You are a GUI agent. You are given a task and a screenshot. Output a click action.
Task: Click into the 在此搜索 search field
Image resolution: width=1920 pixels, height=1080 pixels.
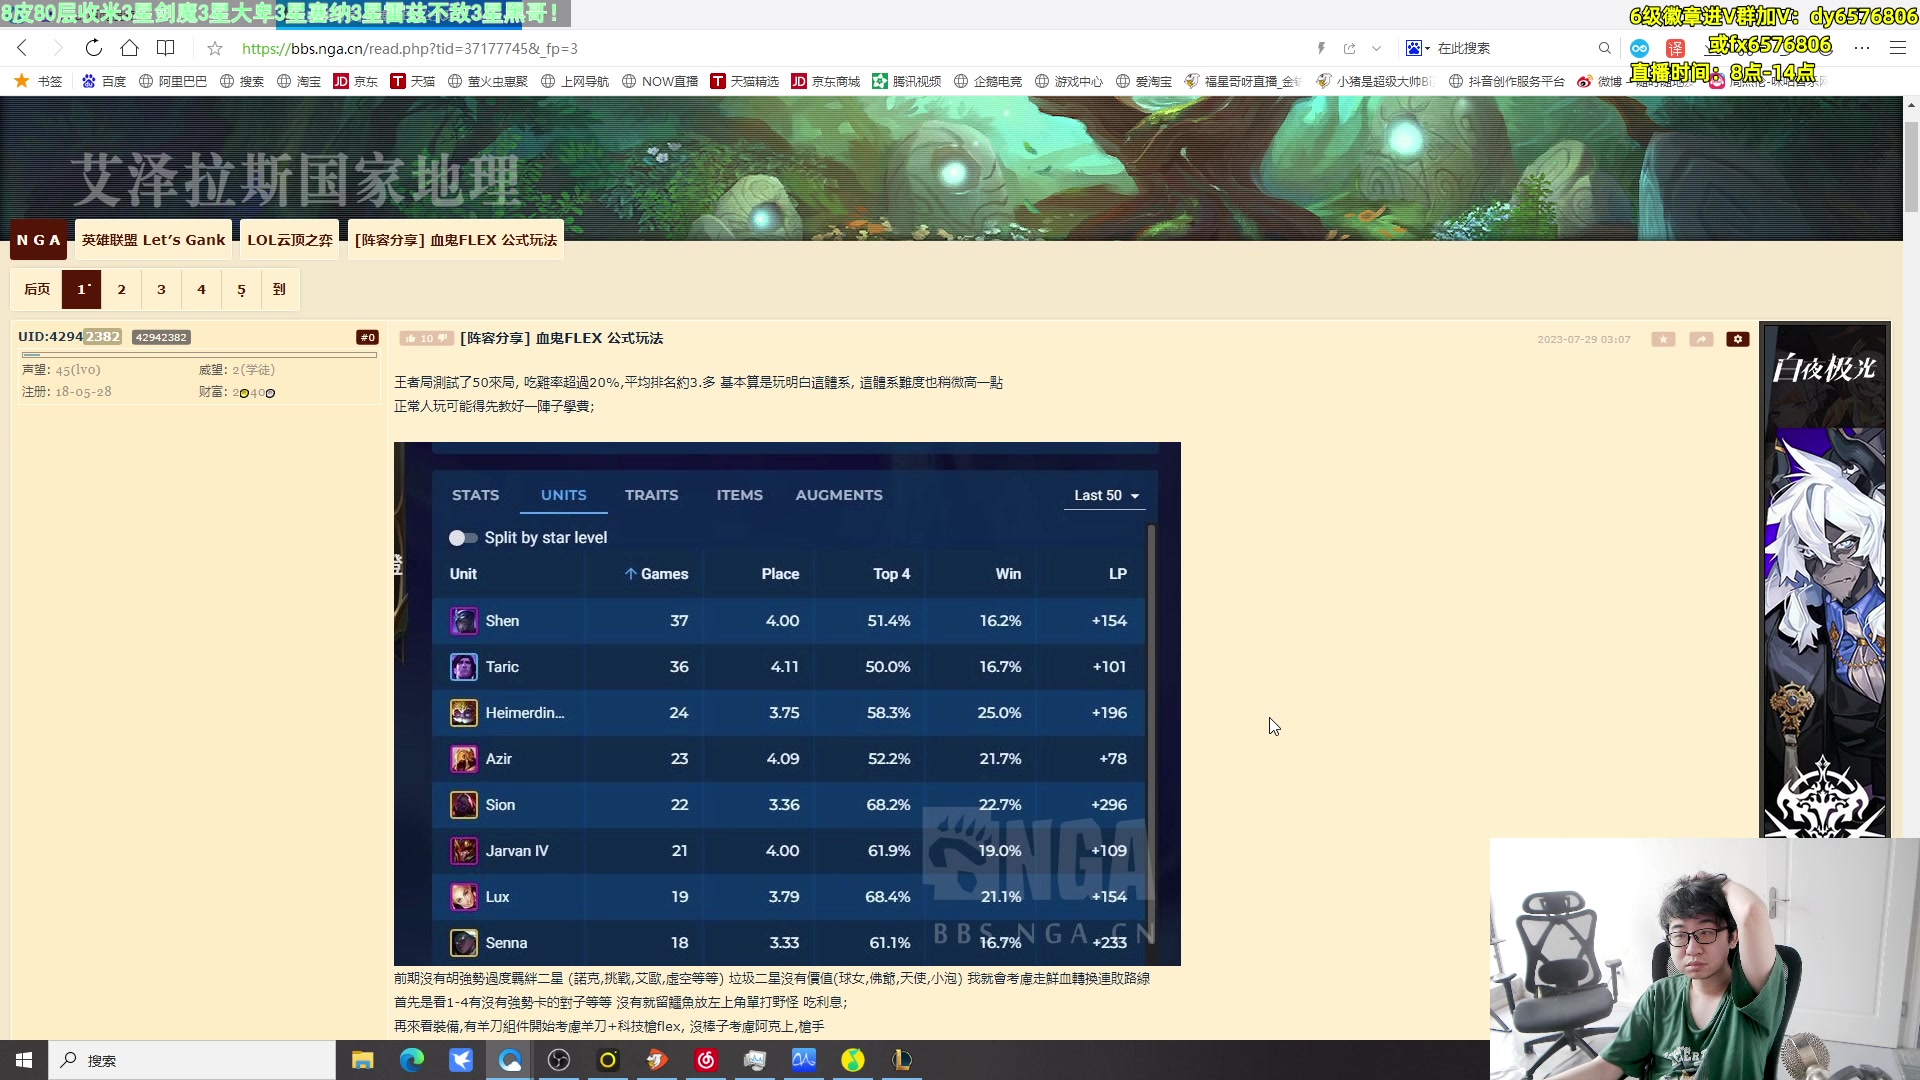click(1512, 48)
